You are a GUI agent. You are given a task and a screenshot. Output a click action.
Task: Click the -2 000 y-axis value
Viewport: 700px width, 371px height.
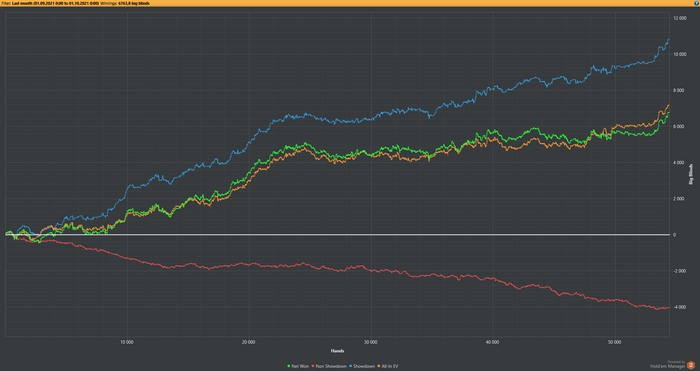680,271
